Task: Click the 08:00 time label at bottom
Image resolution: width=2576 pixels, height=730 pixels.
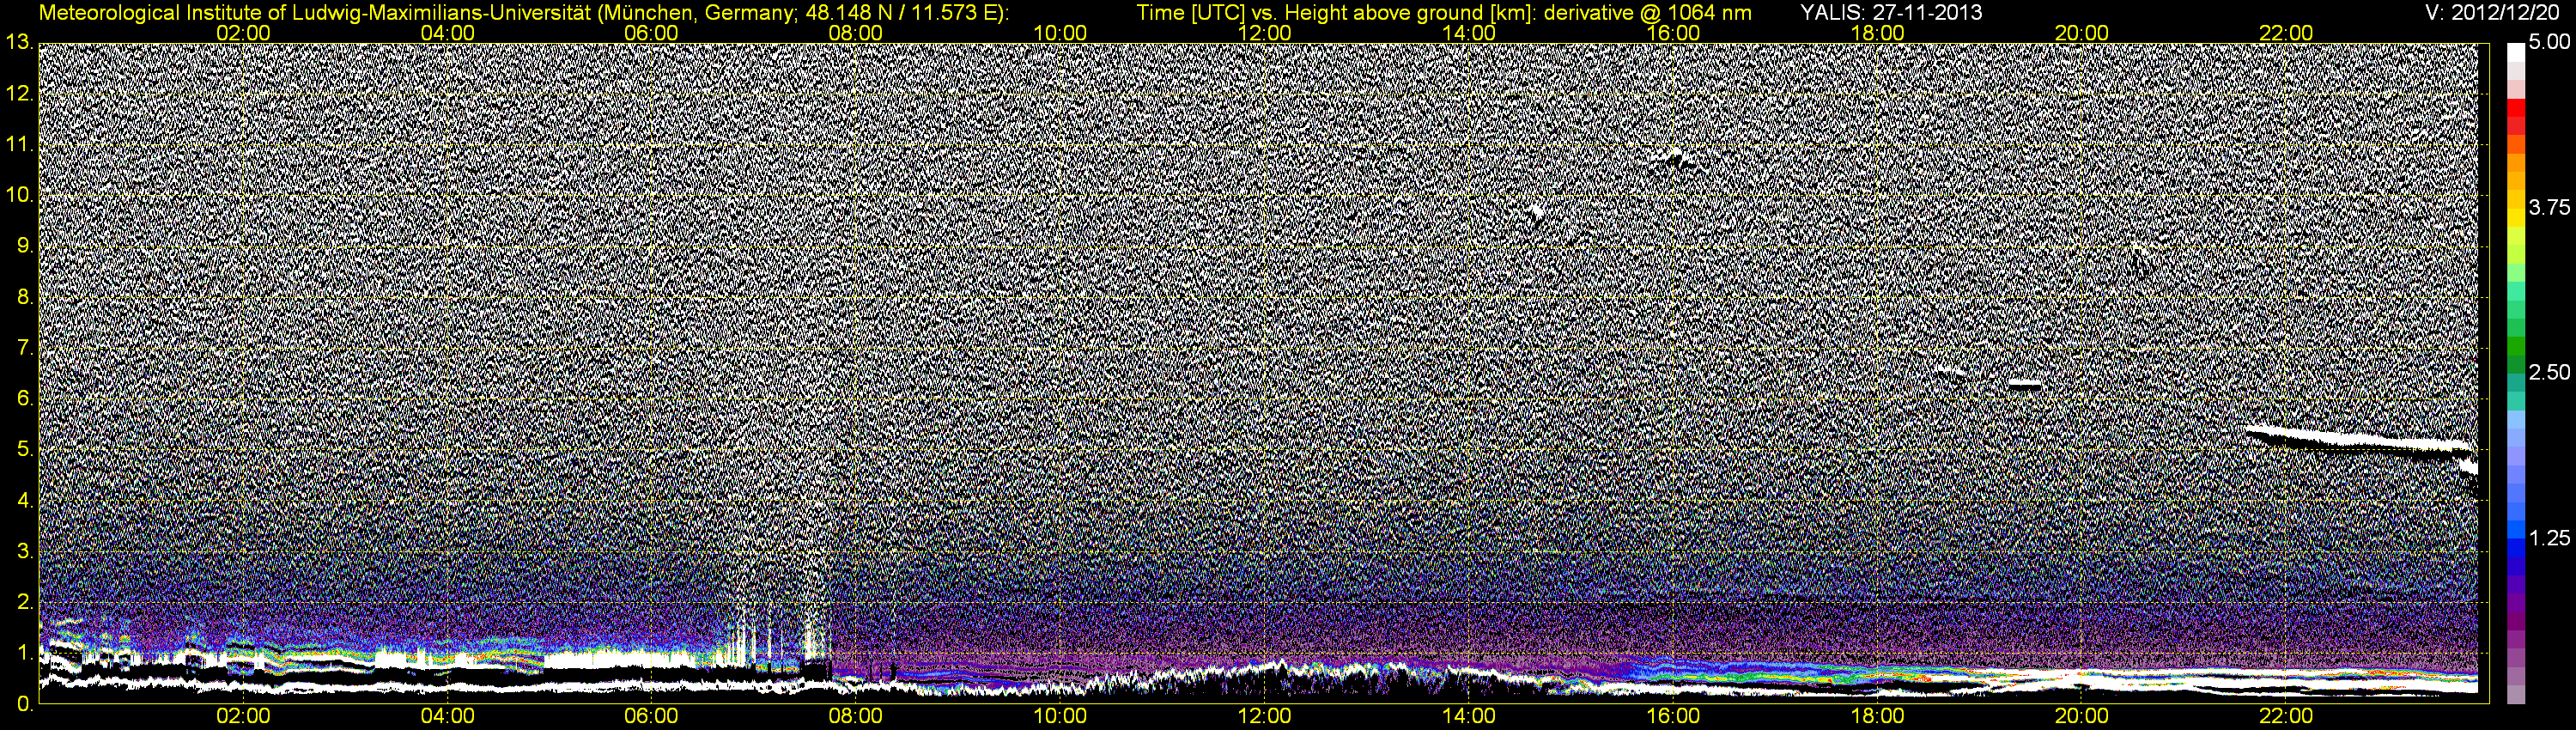Action: point(856,716)
